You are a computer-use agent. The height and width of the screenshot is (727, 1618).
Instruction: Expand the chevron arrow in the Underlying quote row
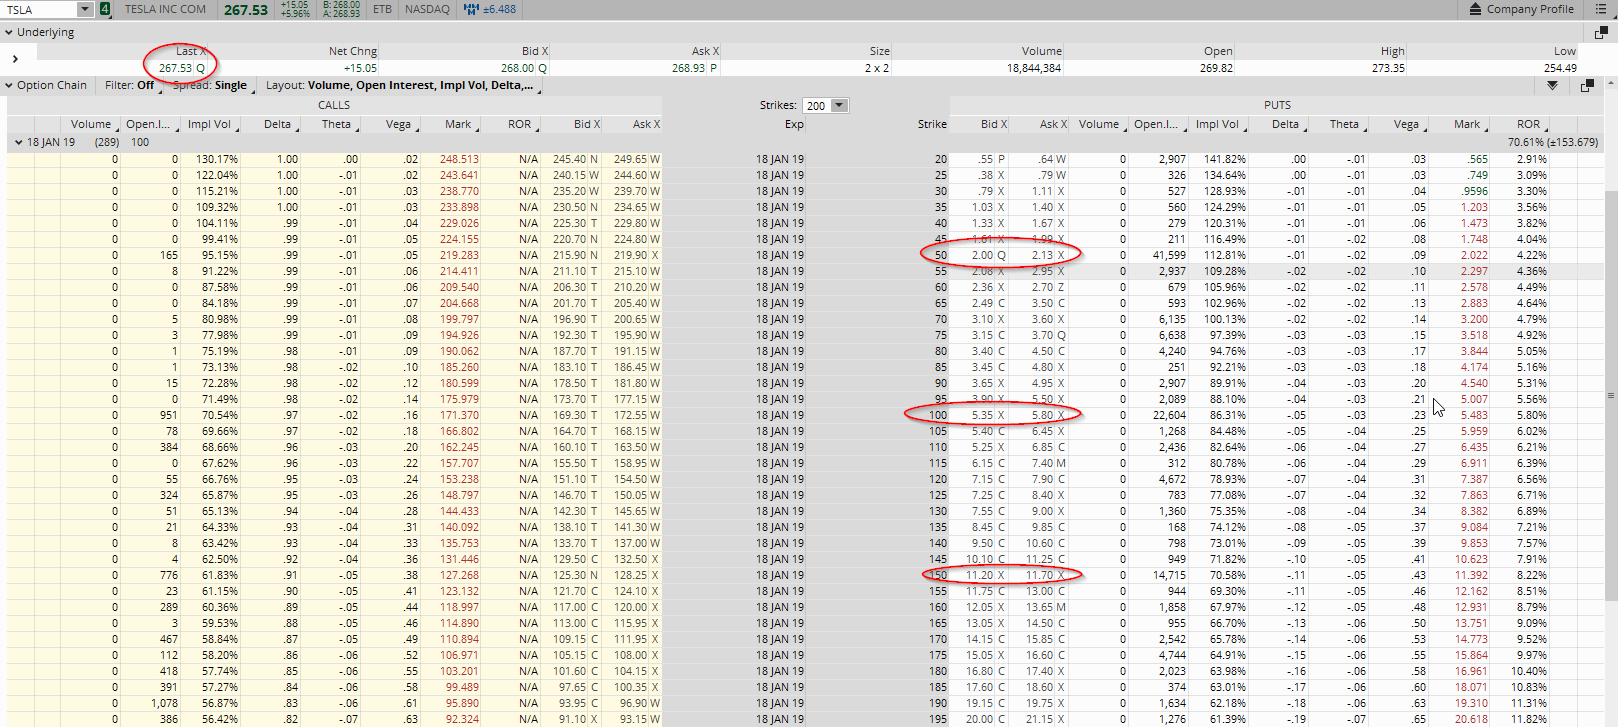(x=14, y=59)
